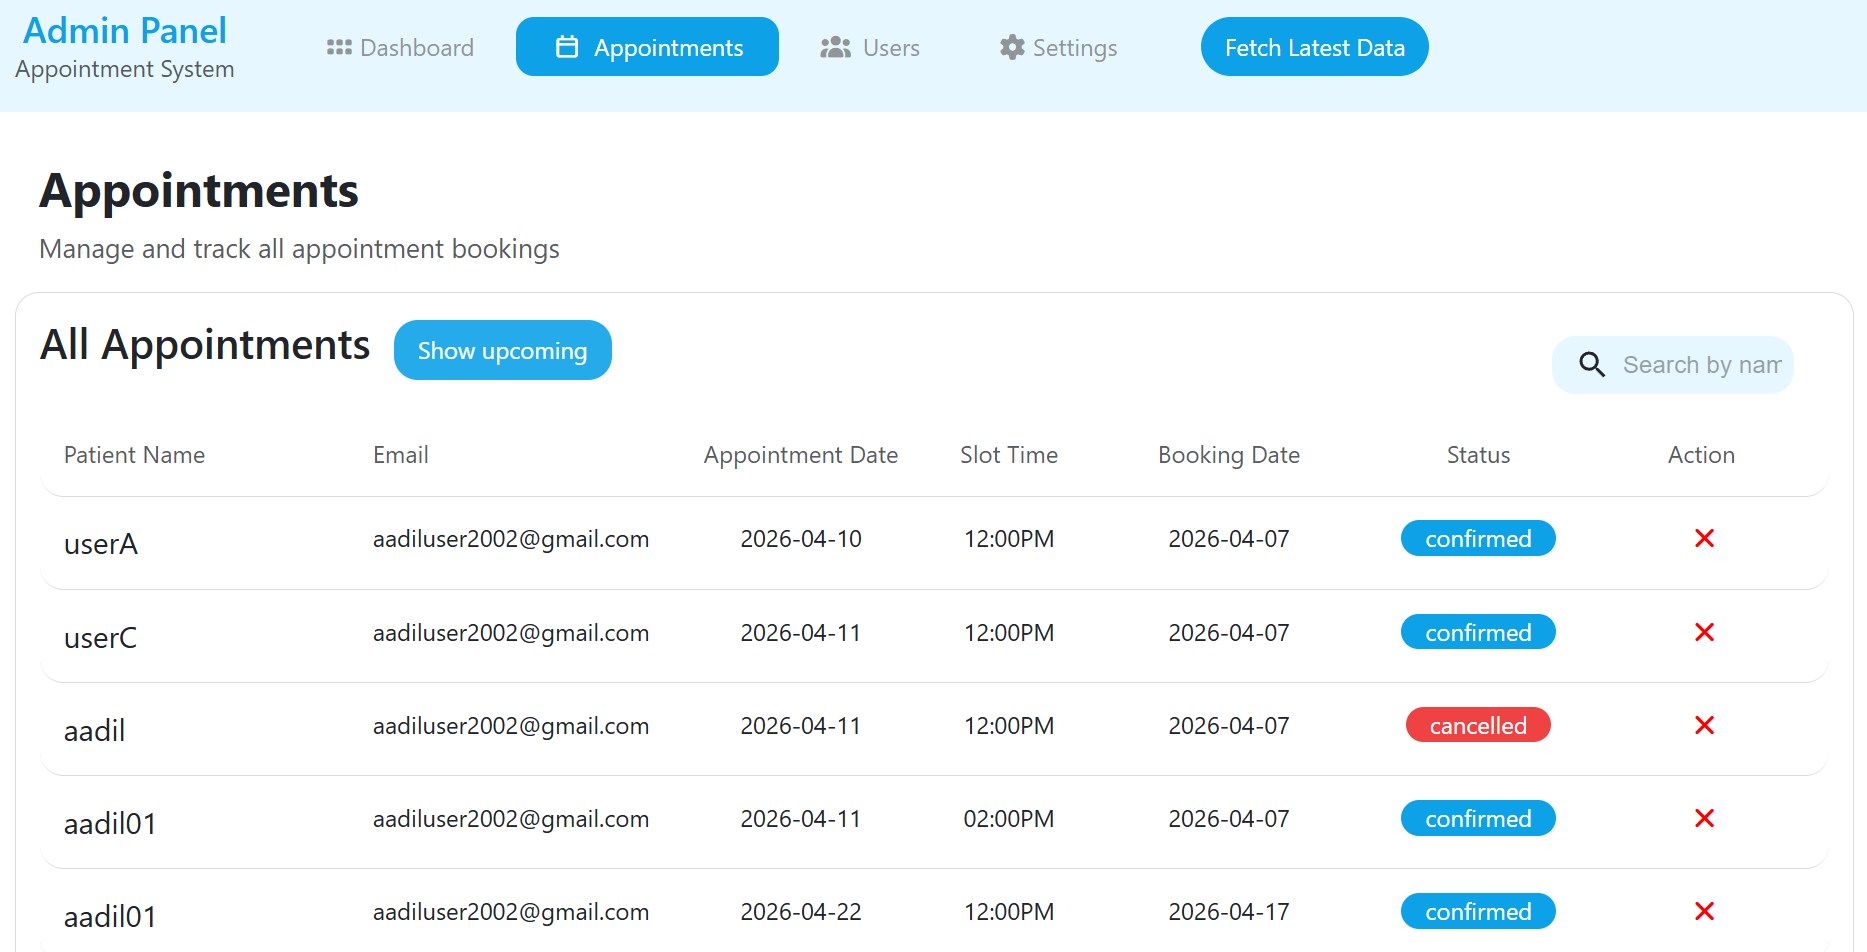Click the Dashboard grid icon

coord(339,47)
